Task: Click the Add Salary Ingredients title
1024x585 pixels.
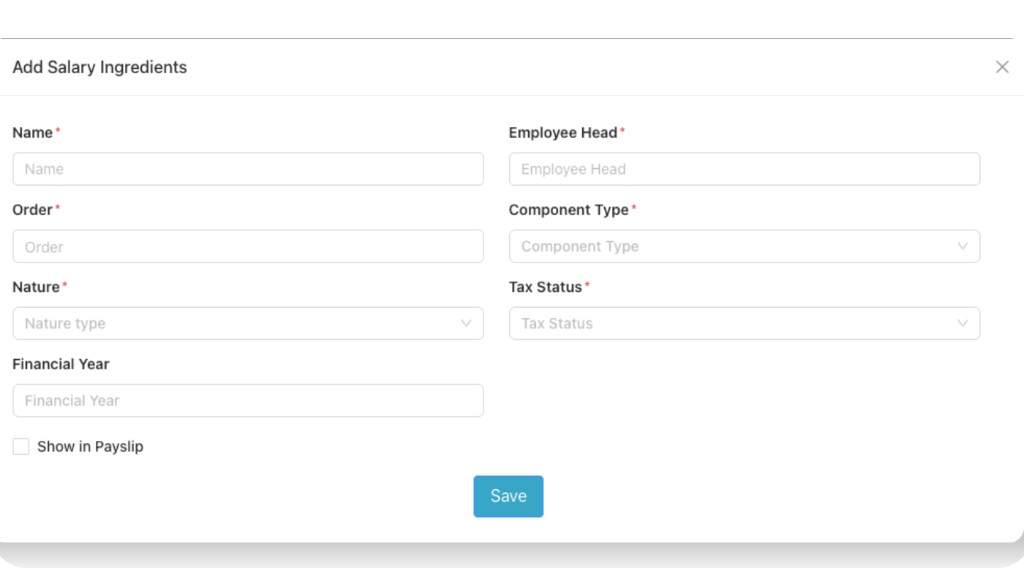Action: [x=99, y=67]
